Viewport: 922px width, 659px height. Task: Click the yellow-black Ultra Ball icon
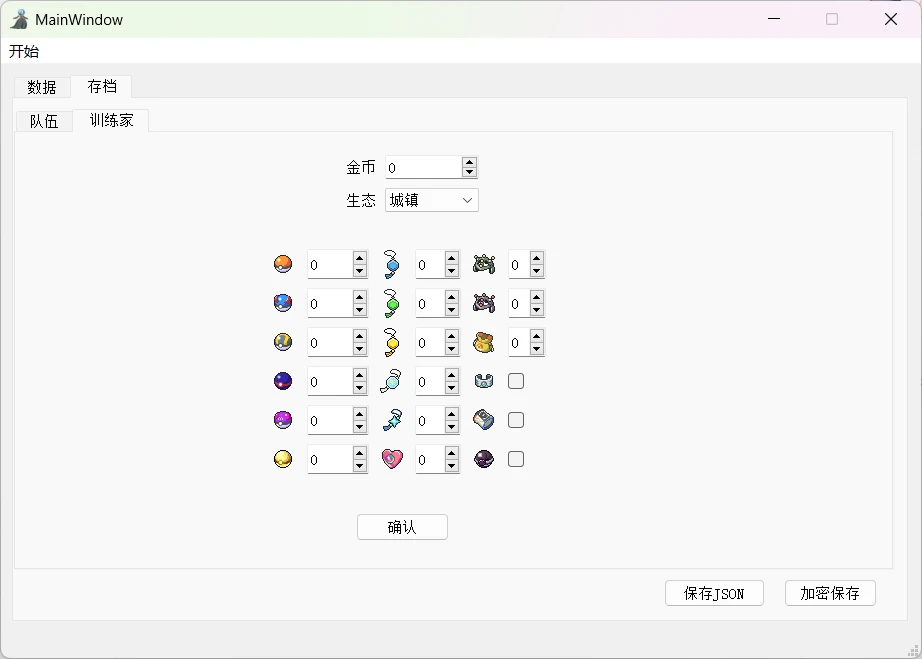point(283,342)
